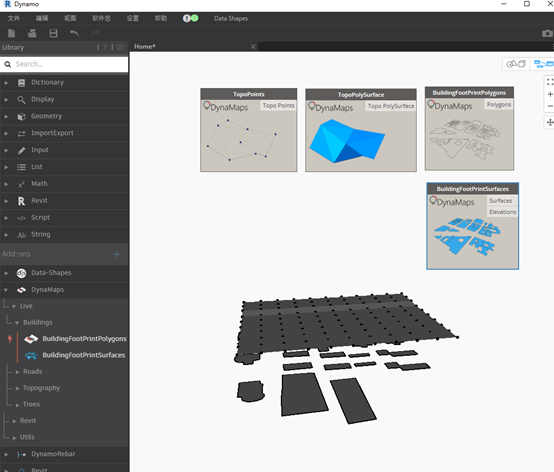Click the Undo arrow icon
554x472 pixels.
click(x=74, y=33)
